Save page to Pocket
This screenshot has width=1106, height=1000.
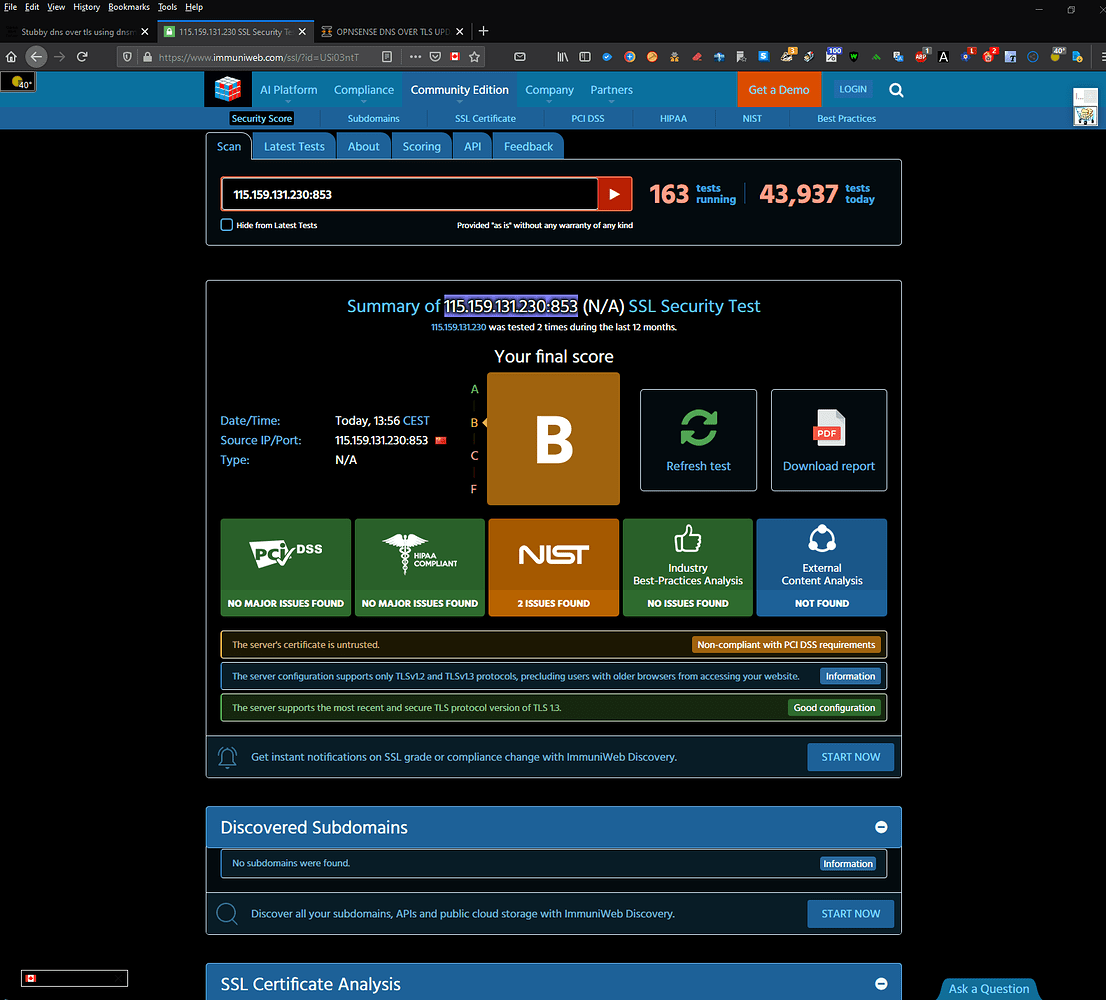(x=435, y=57)
